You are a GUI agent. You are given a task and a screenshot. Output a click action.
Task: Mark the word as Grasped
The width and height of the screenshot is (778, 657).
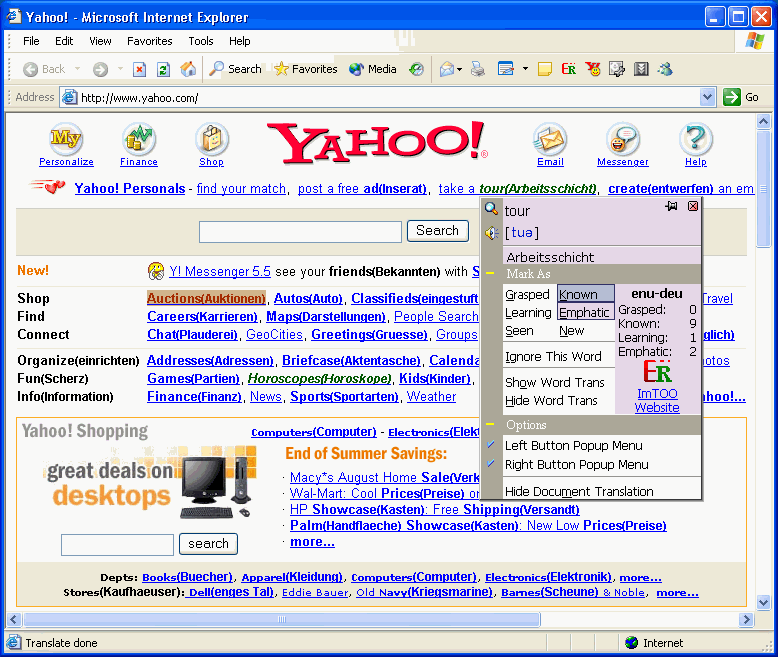pos(527,295)
